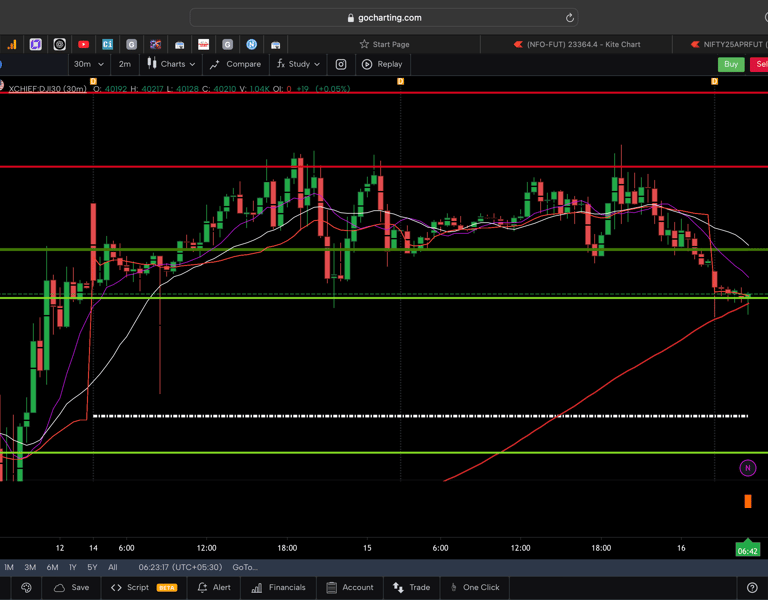Open the concentric circles bookmark icon
Image resolution: width=768 pixels, height=600 pixels.
[60, 45]
